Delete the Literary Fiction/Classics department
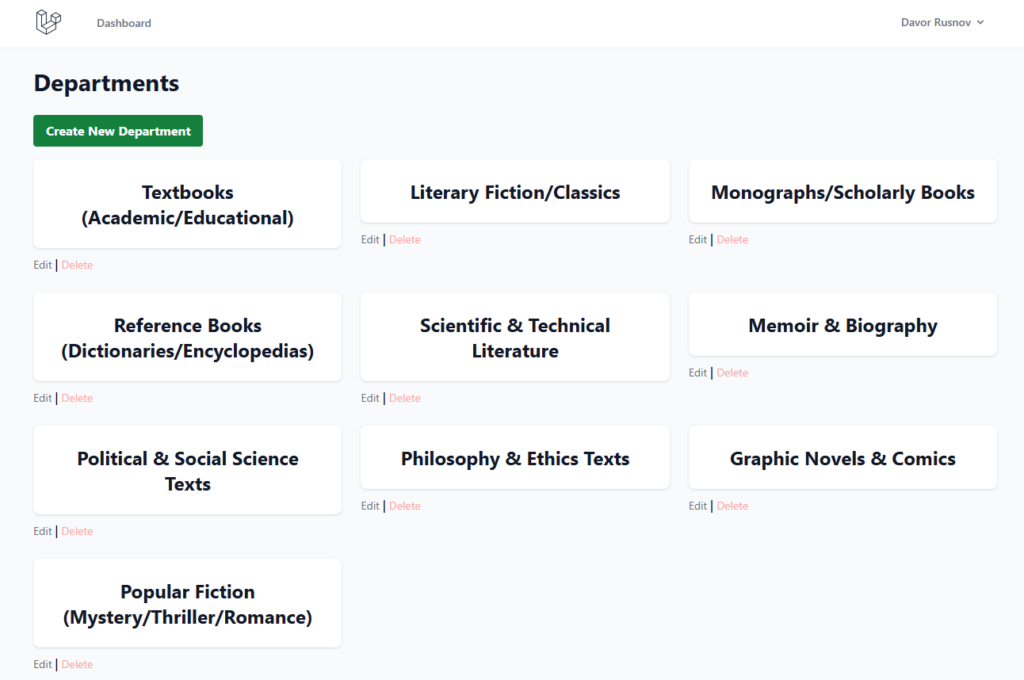Viewport: 1024px width, 680px height. [405, 240]
